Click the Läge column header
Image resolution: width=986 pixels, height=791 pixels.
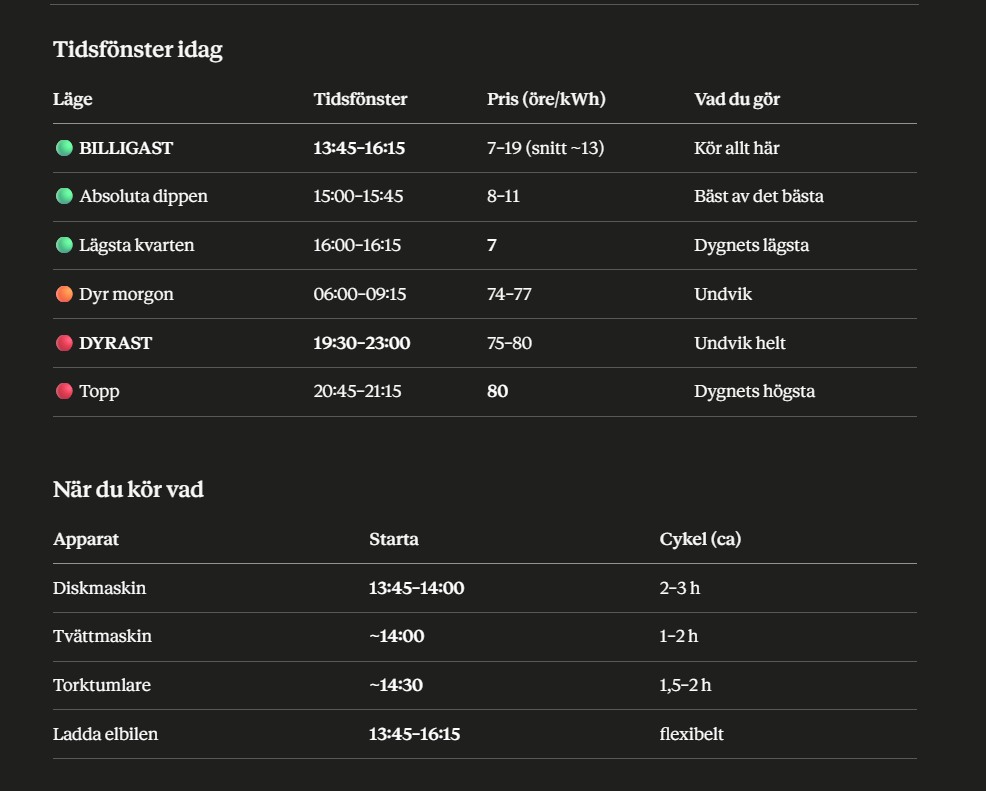pyautogui.click(x=73, y=99)
